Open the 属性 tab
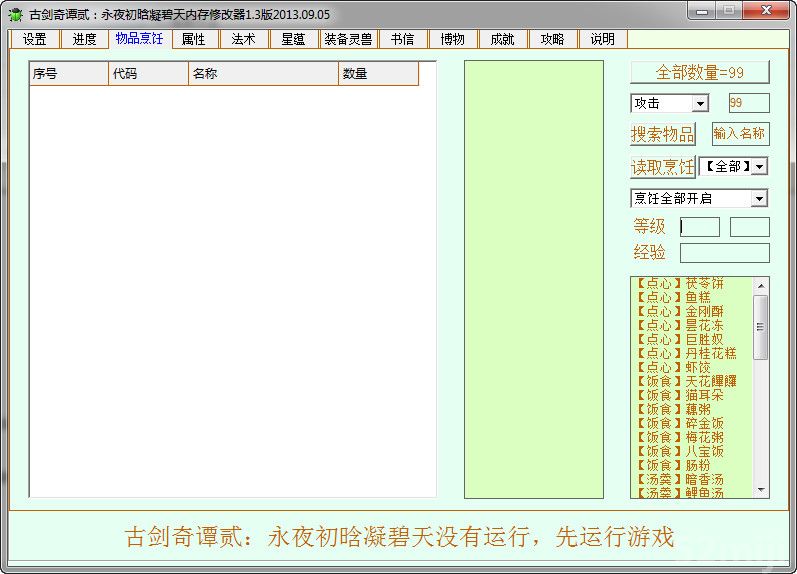This screenshot has width=797, height=574. pyautogui.click(x=193, y=39)
